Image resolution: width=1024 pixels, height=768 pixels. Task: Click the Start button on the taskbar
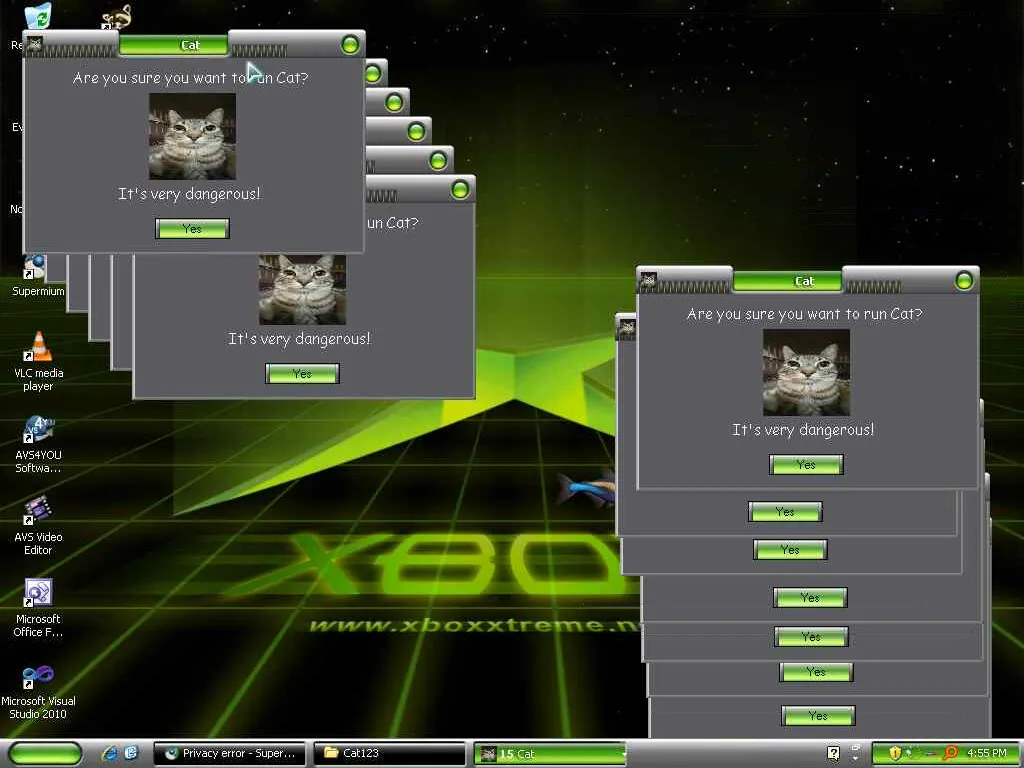click(45, 754)
